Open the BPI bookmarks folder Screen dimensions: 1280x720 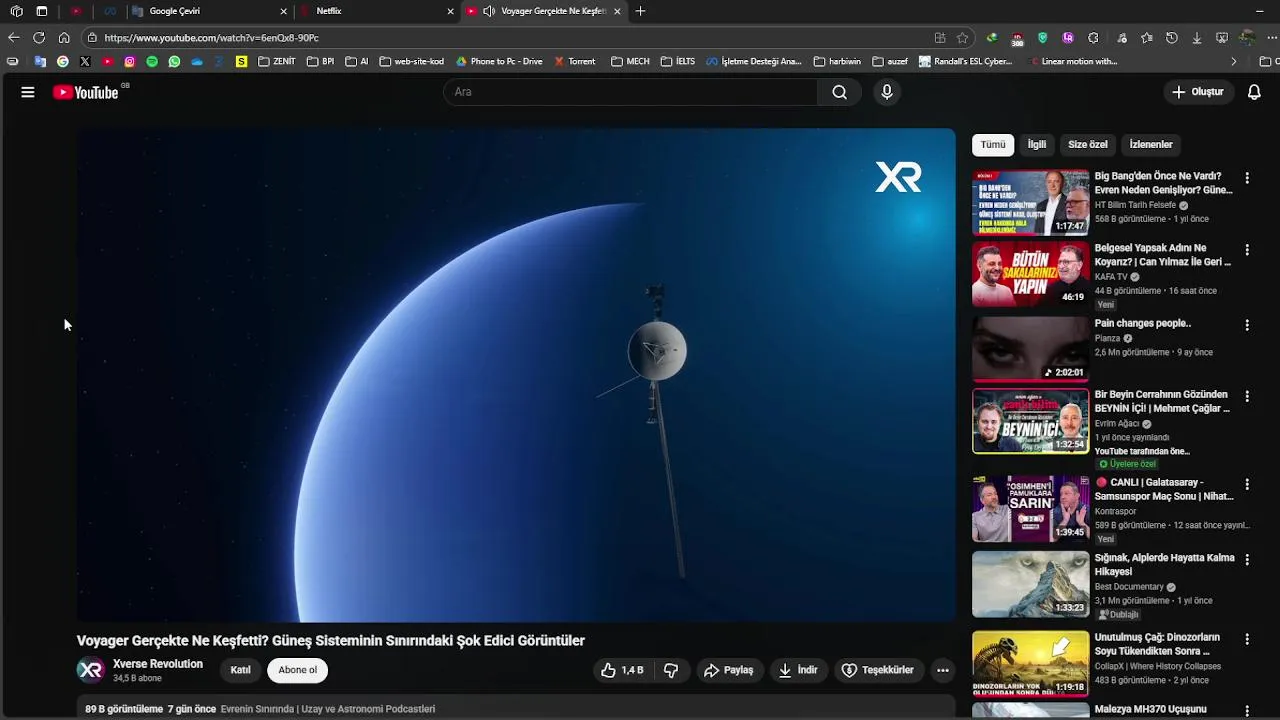[320, 61]
